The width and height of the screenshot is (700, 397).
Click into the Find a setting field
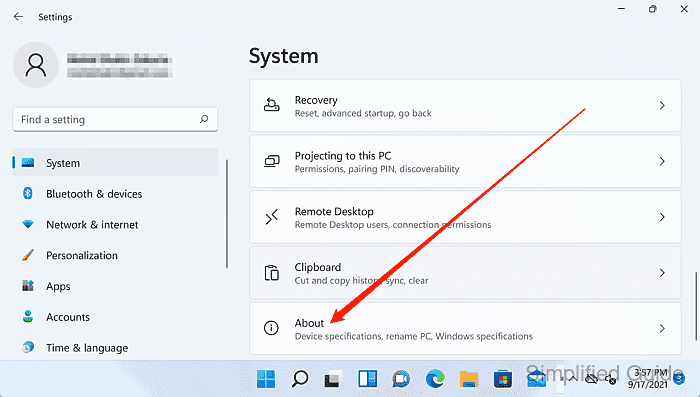[x=115, y=119]
